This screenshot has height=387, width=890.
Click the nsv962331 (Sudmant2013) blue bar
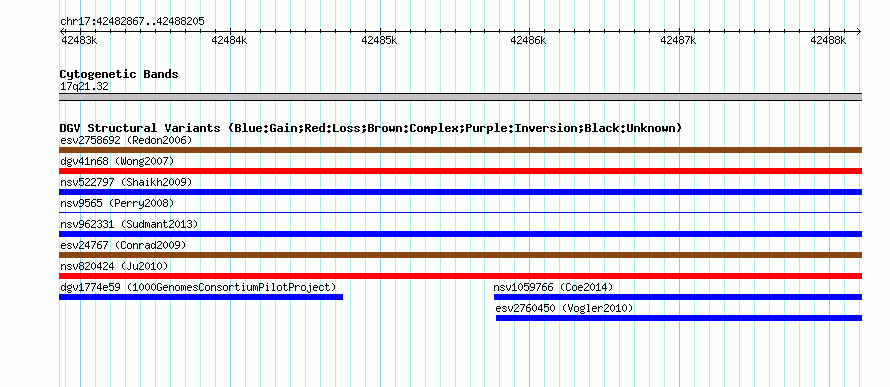(x=460, y=234)
